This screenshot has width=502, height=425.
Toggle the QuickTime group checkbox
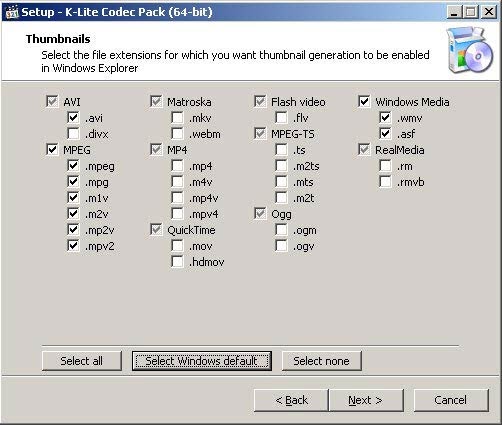pyautogui.click(x=156, y=229)
